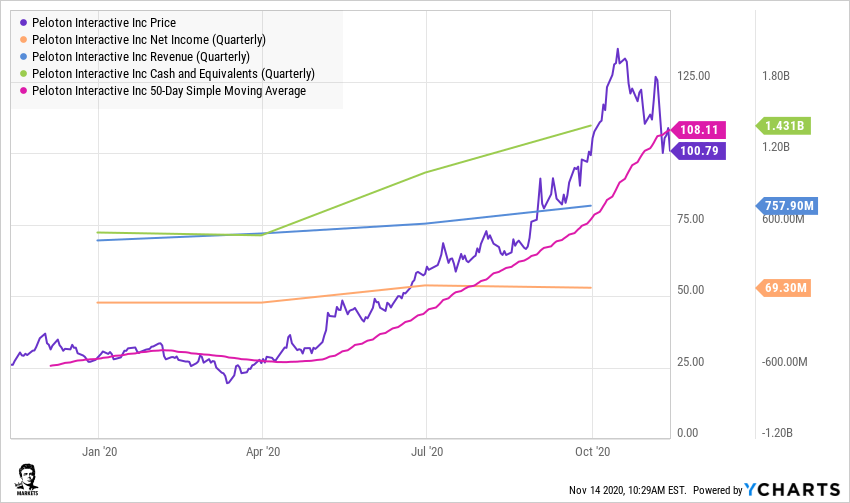Click the 125.00 price axis label
Viewport: 850px width, 503px height.
(693, 76)
